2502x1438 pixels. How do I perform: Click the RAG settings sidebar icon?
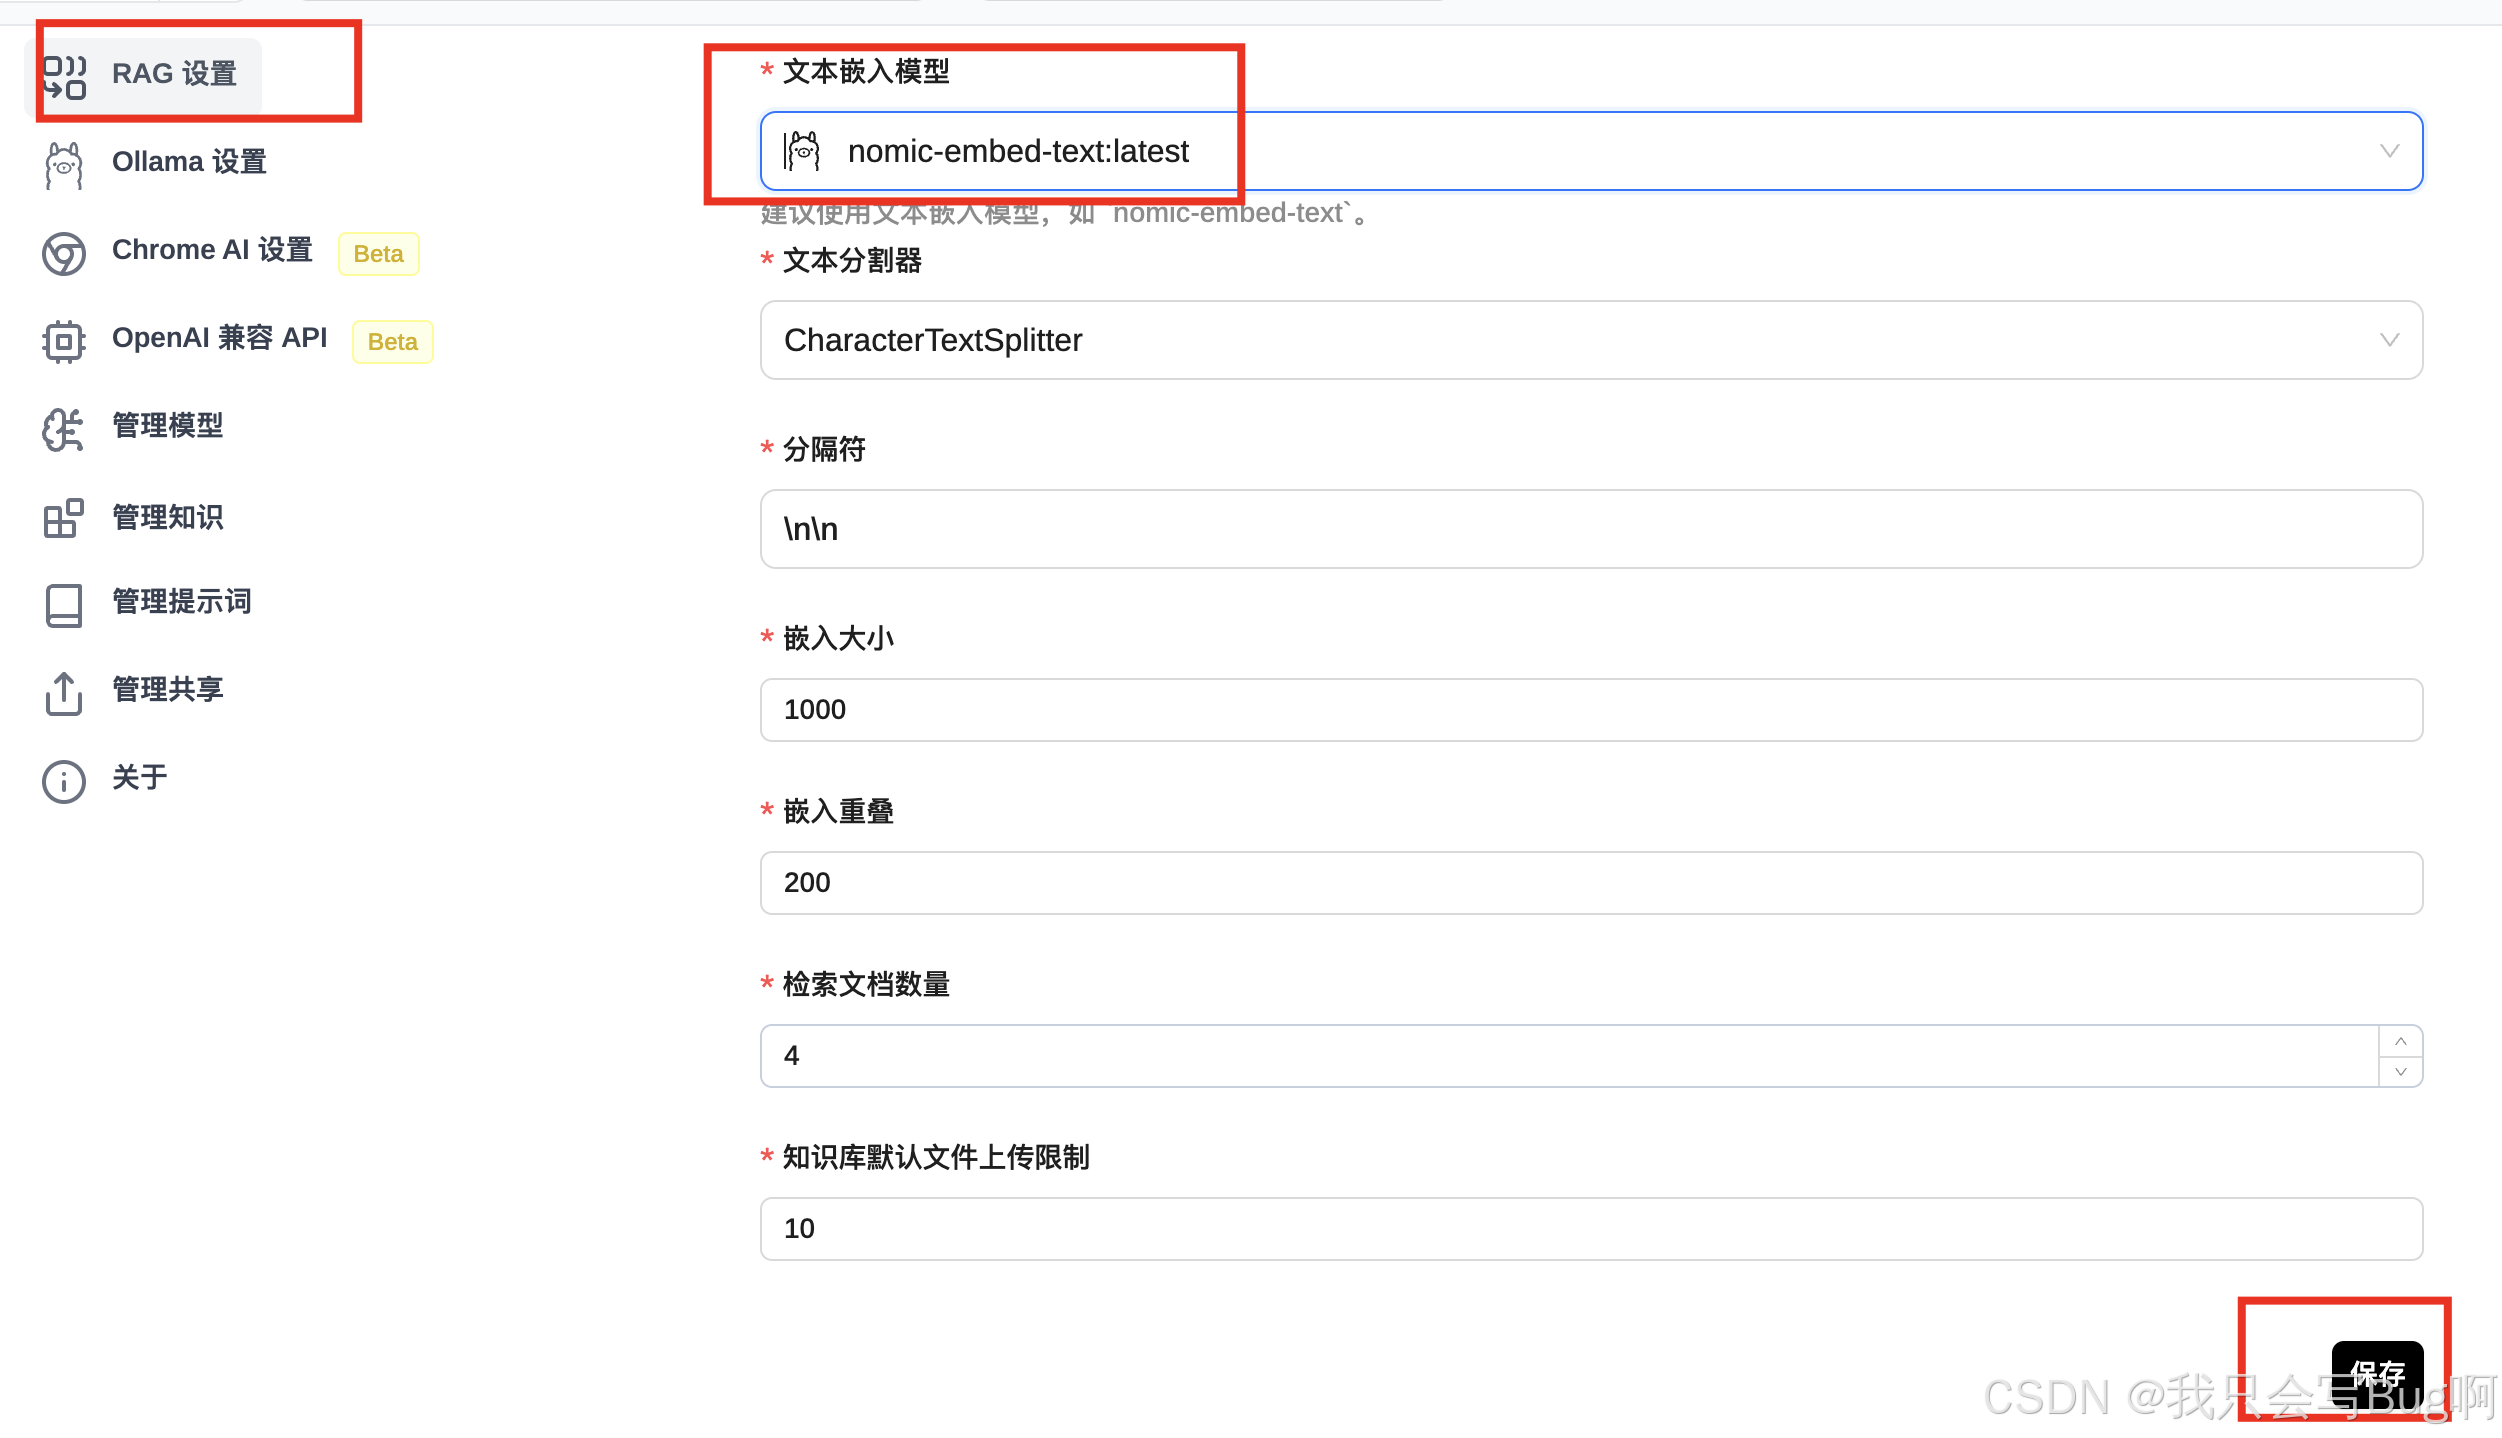coord(64,77)
